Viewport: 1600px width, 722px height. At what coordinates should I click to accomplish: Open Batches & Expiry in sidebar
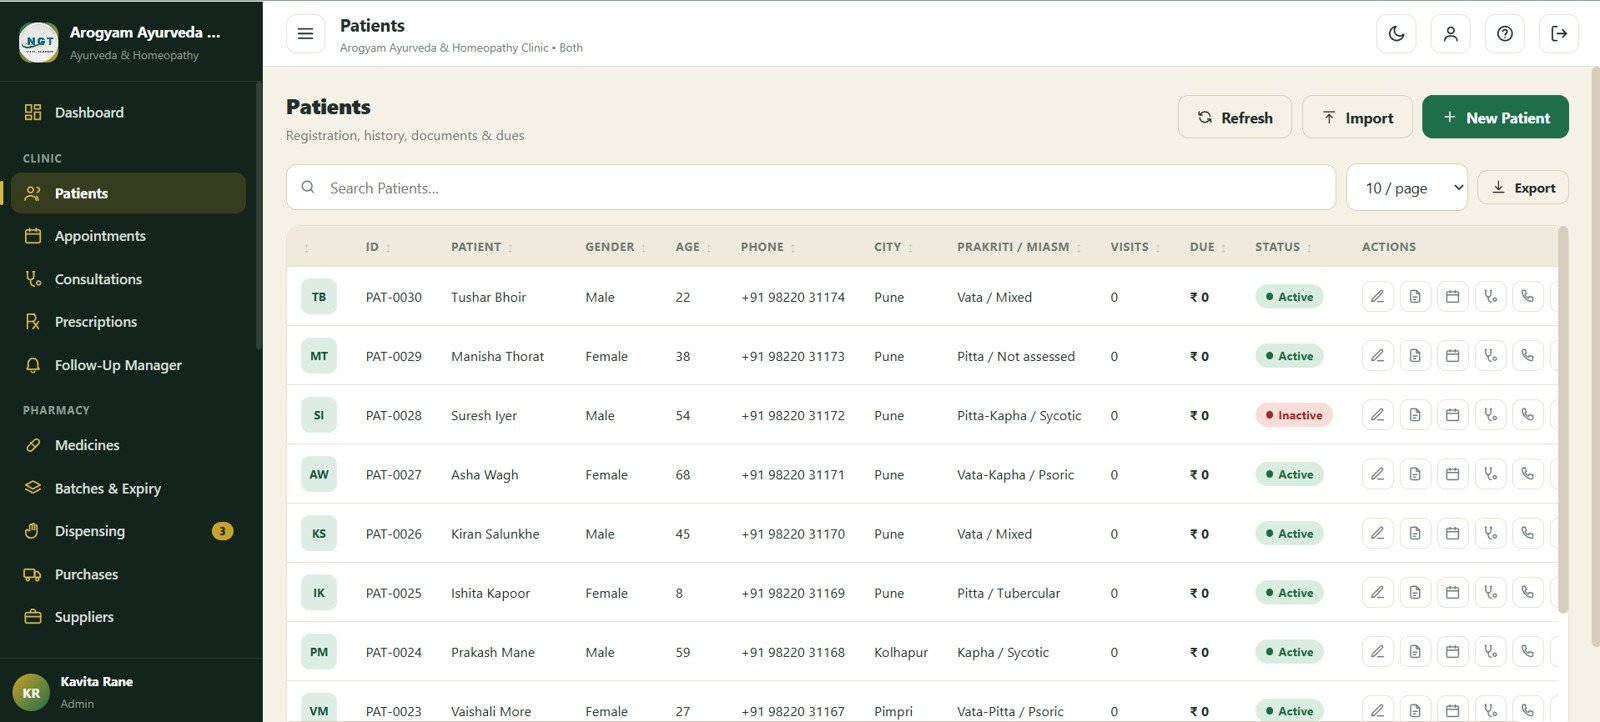(128, 488)
